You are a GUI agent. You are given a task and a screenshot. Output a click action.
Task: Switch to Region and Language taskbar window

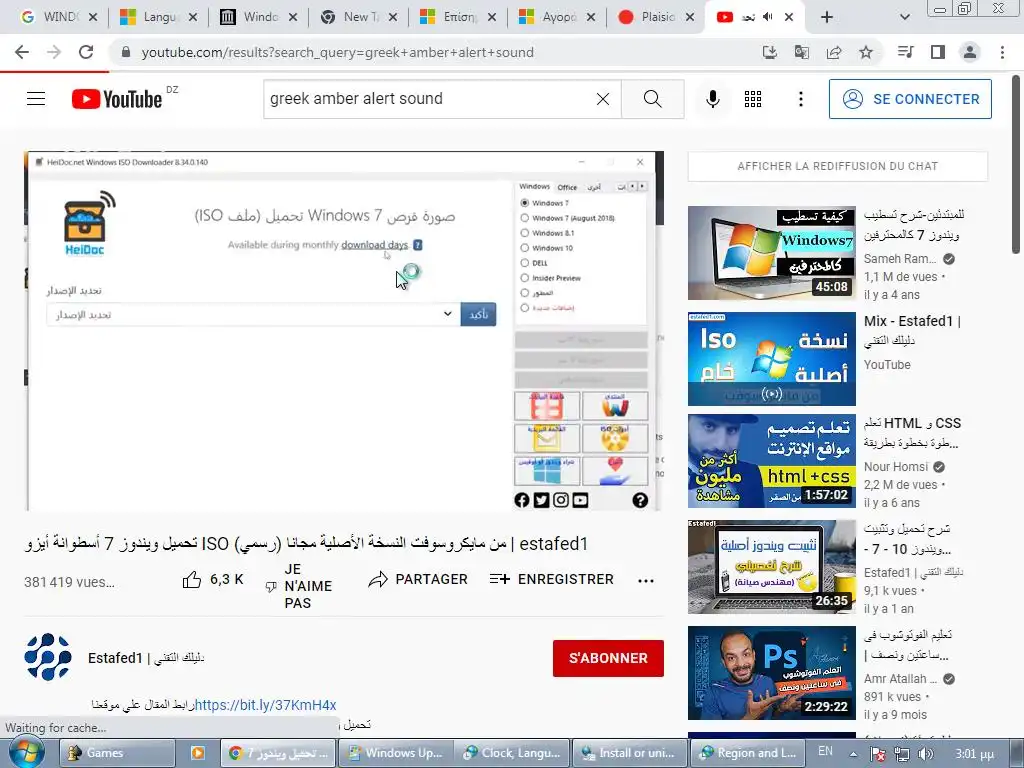pyautogui.click(x=748, y=753)
